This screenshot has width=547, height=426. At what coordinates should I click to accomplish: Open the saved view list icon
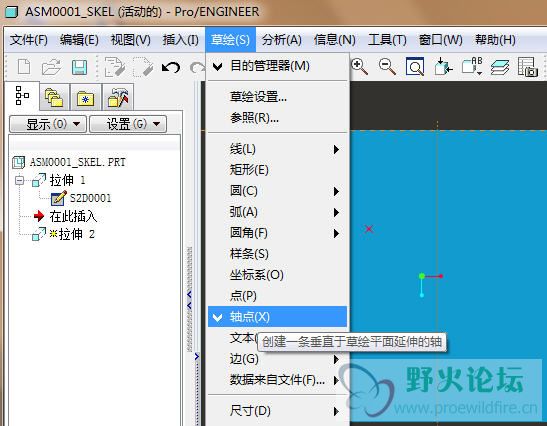(472, 66)
